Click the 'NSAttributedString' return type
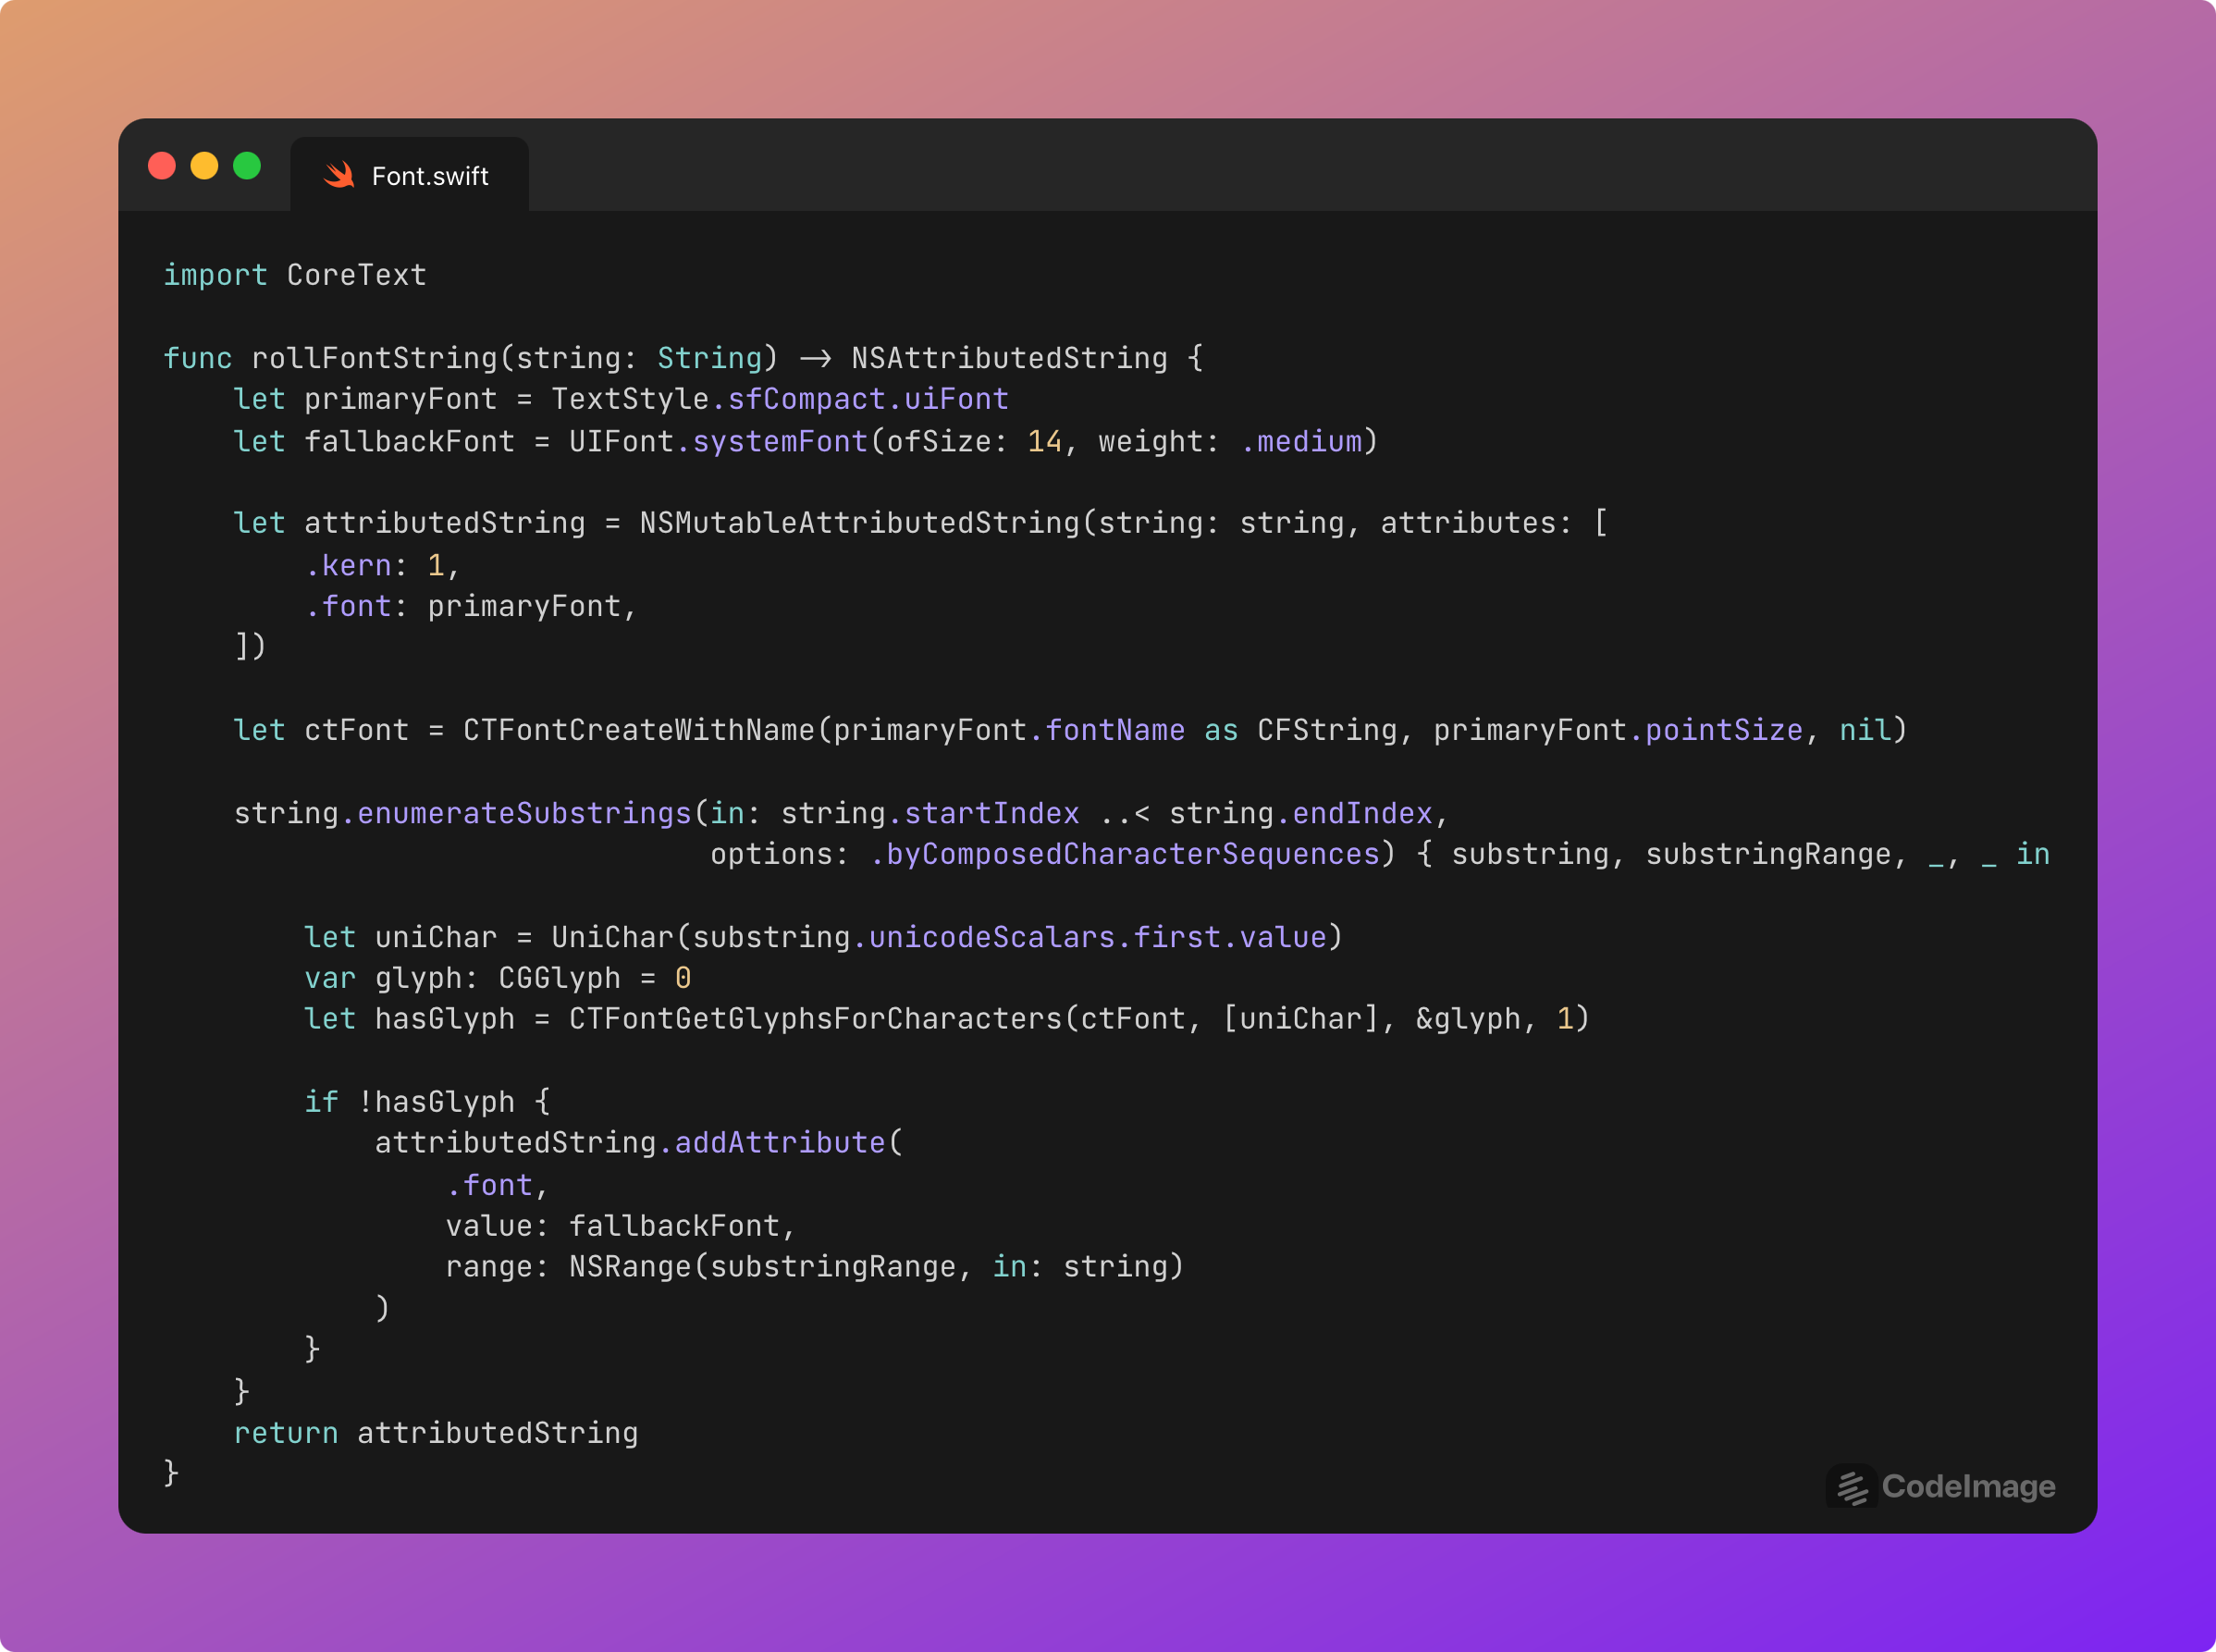 coord(1009,358)
